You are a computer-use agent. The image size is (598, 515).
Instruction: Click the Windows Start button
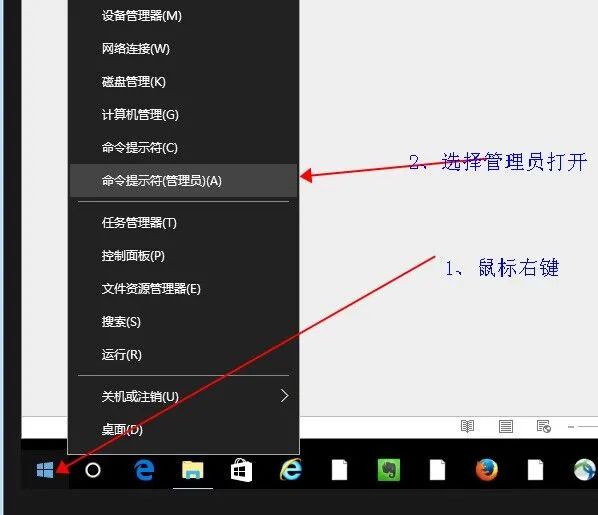coord(45,470)
